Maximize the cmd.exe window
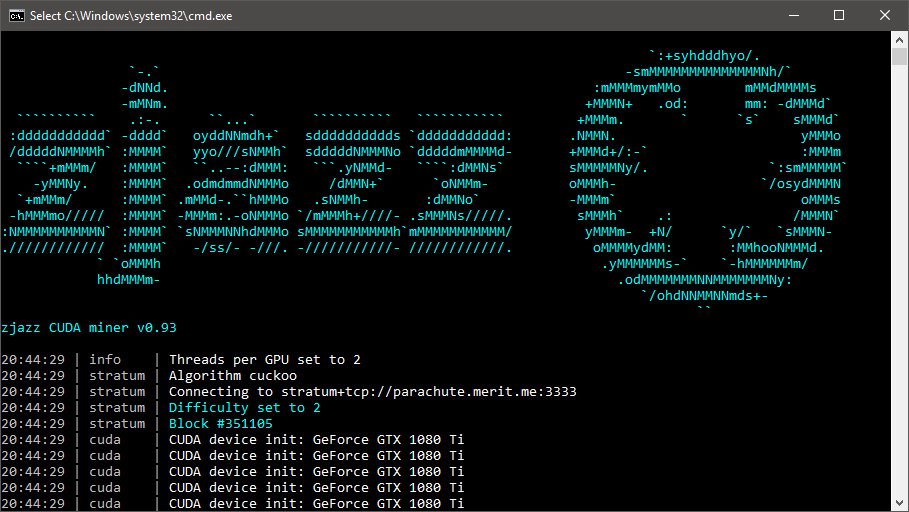This screenshot has width=909, height=512. click(x=839, y=16)
